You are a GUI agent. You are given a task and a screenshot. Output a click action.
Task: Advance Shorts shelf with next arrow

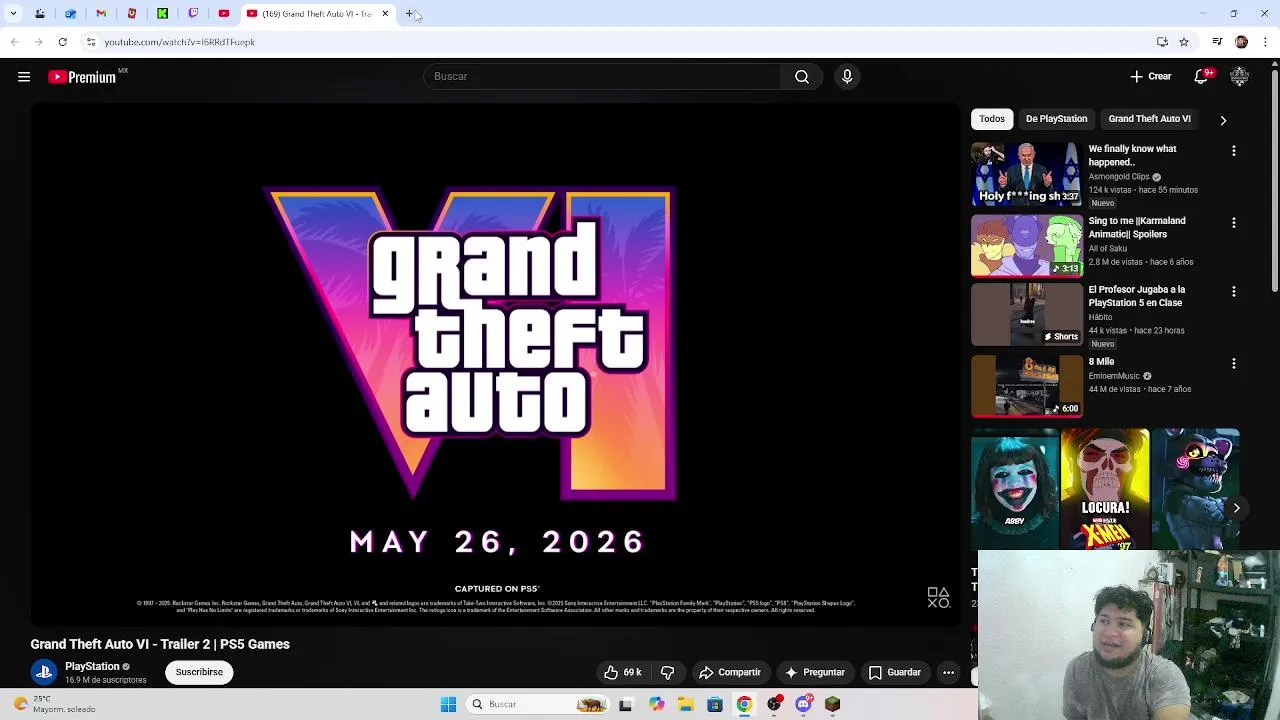1236,508
